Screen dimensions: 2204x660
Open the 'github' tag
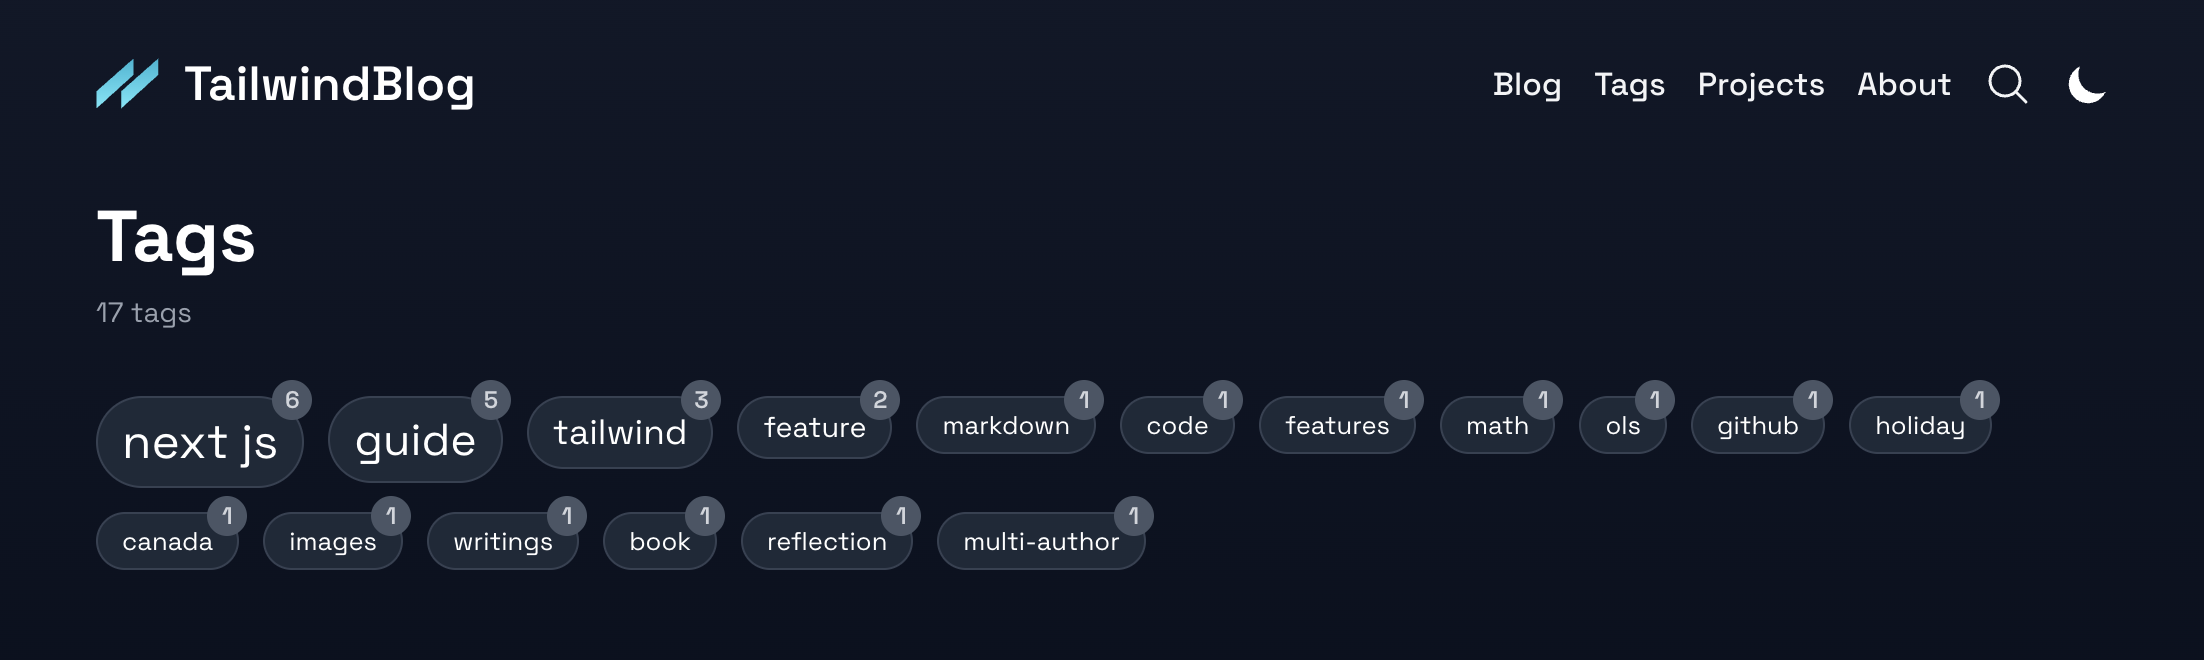1757,426
